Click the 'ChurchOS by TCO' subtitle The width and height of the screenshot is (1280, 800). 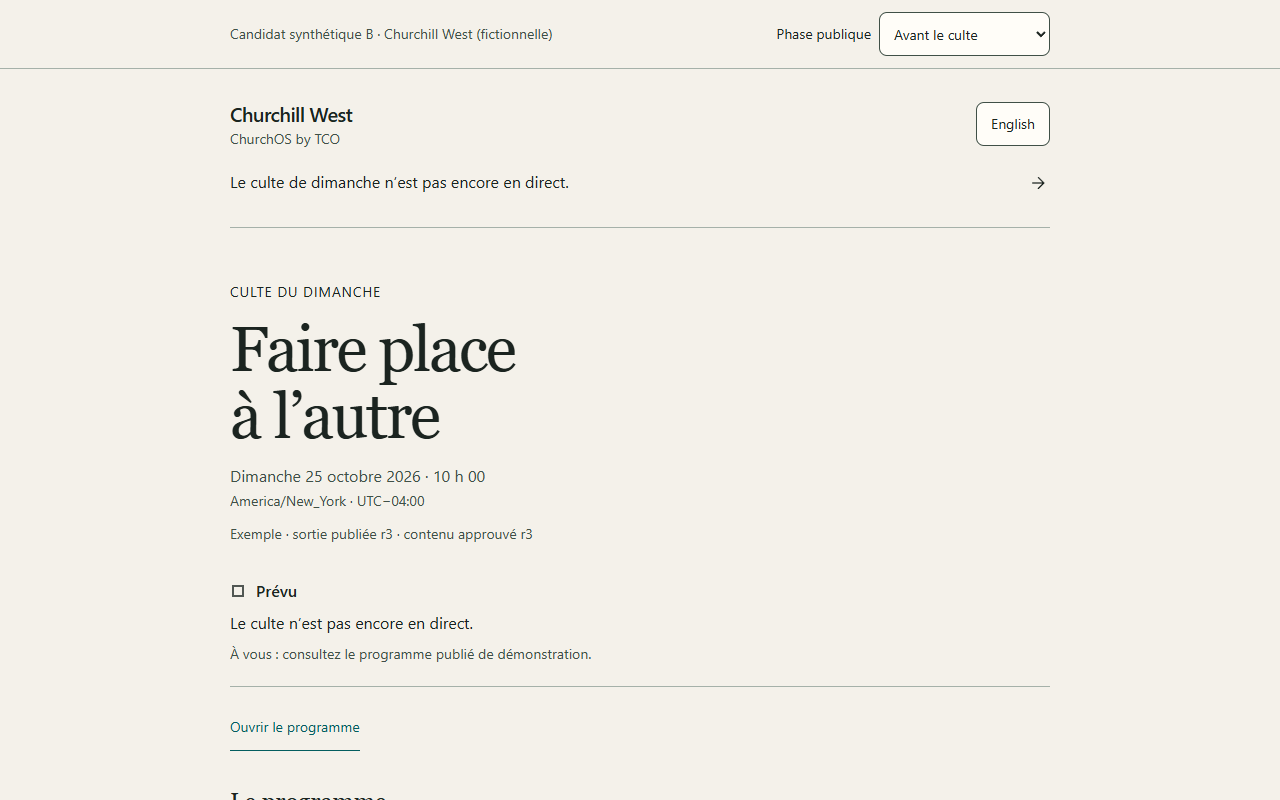tap(285, 139)
